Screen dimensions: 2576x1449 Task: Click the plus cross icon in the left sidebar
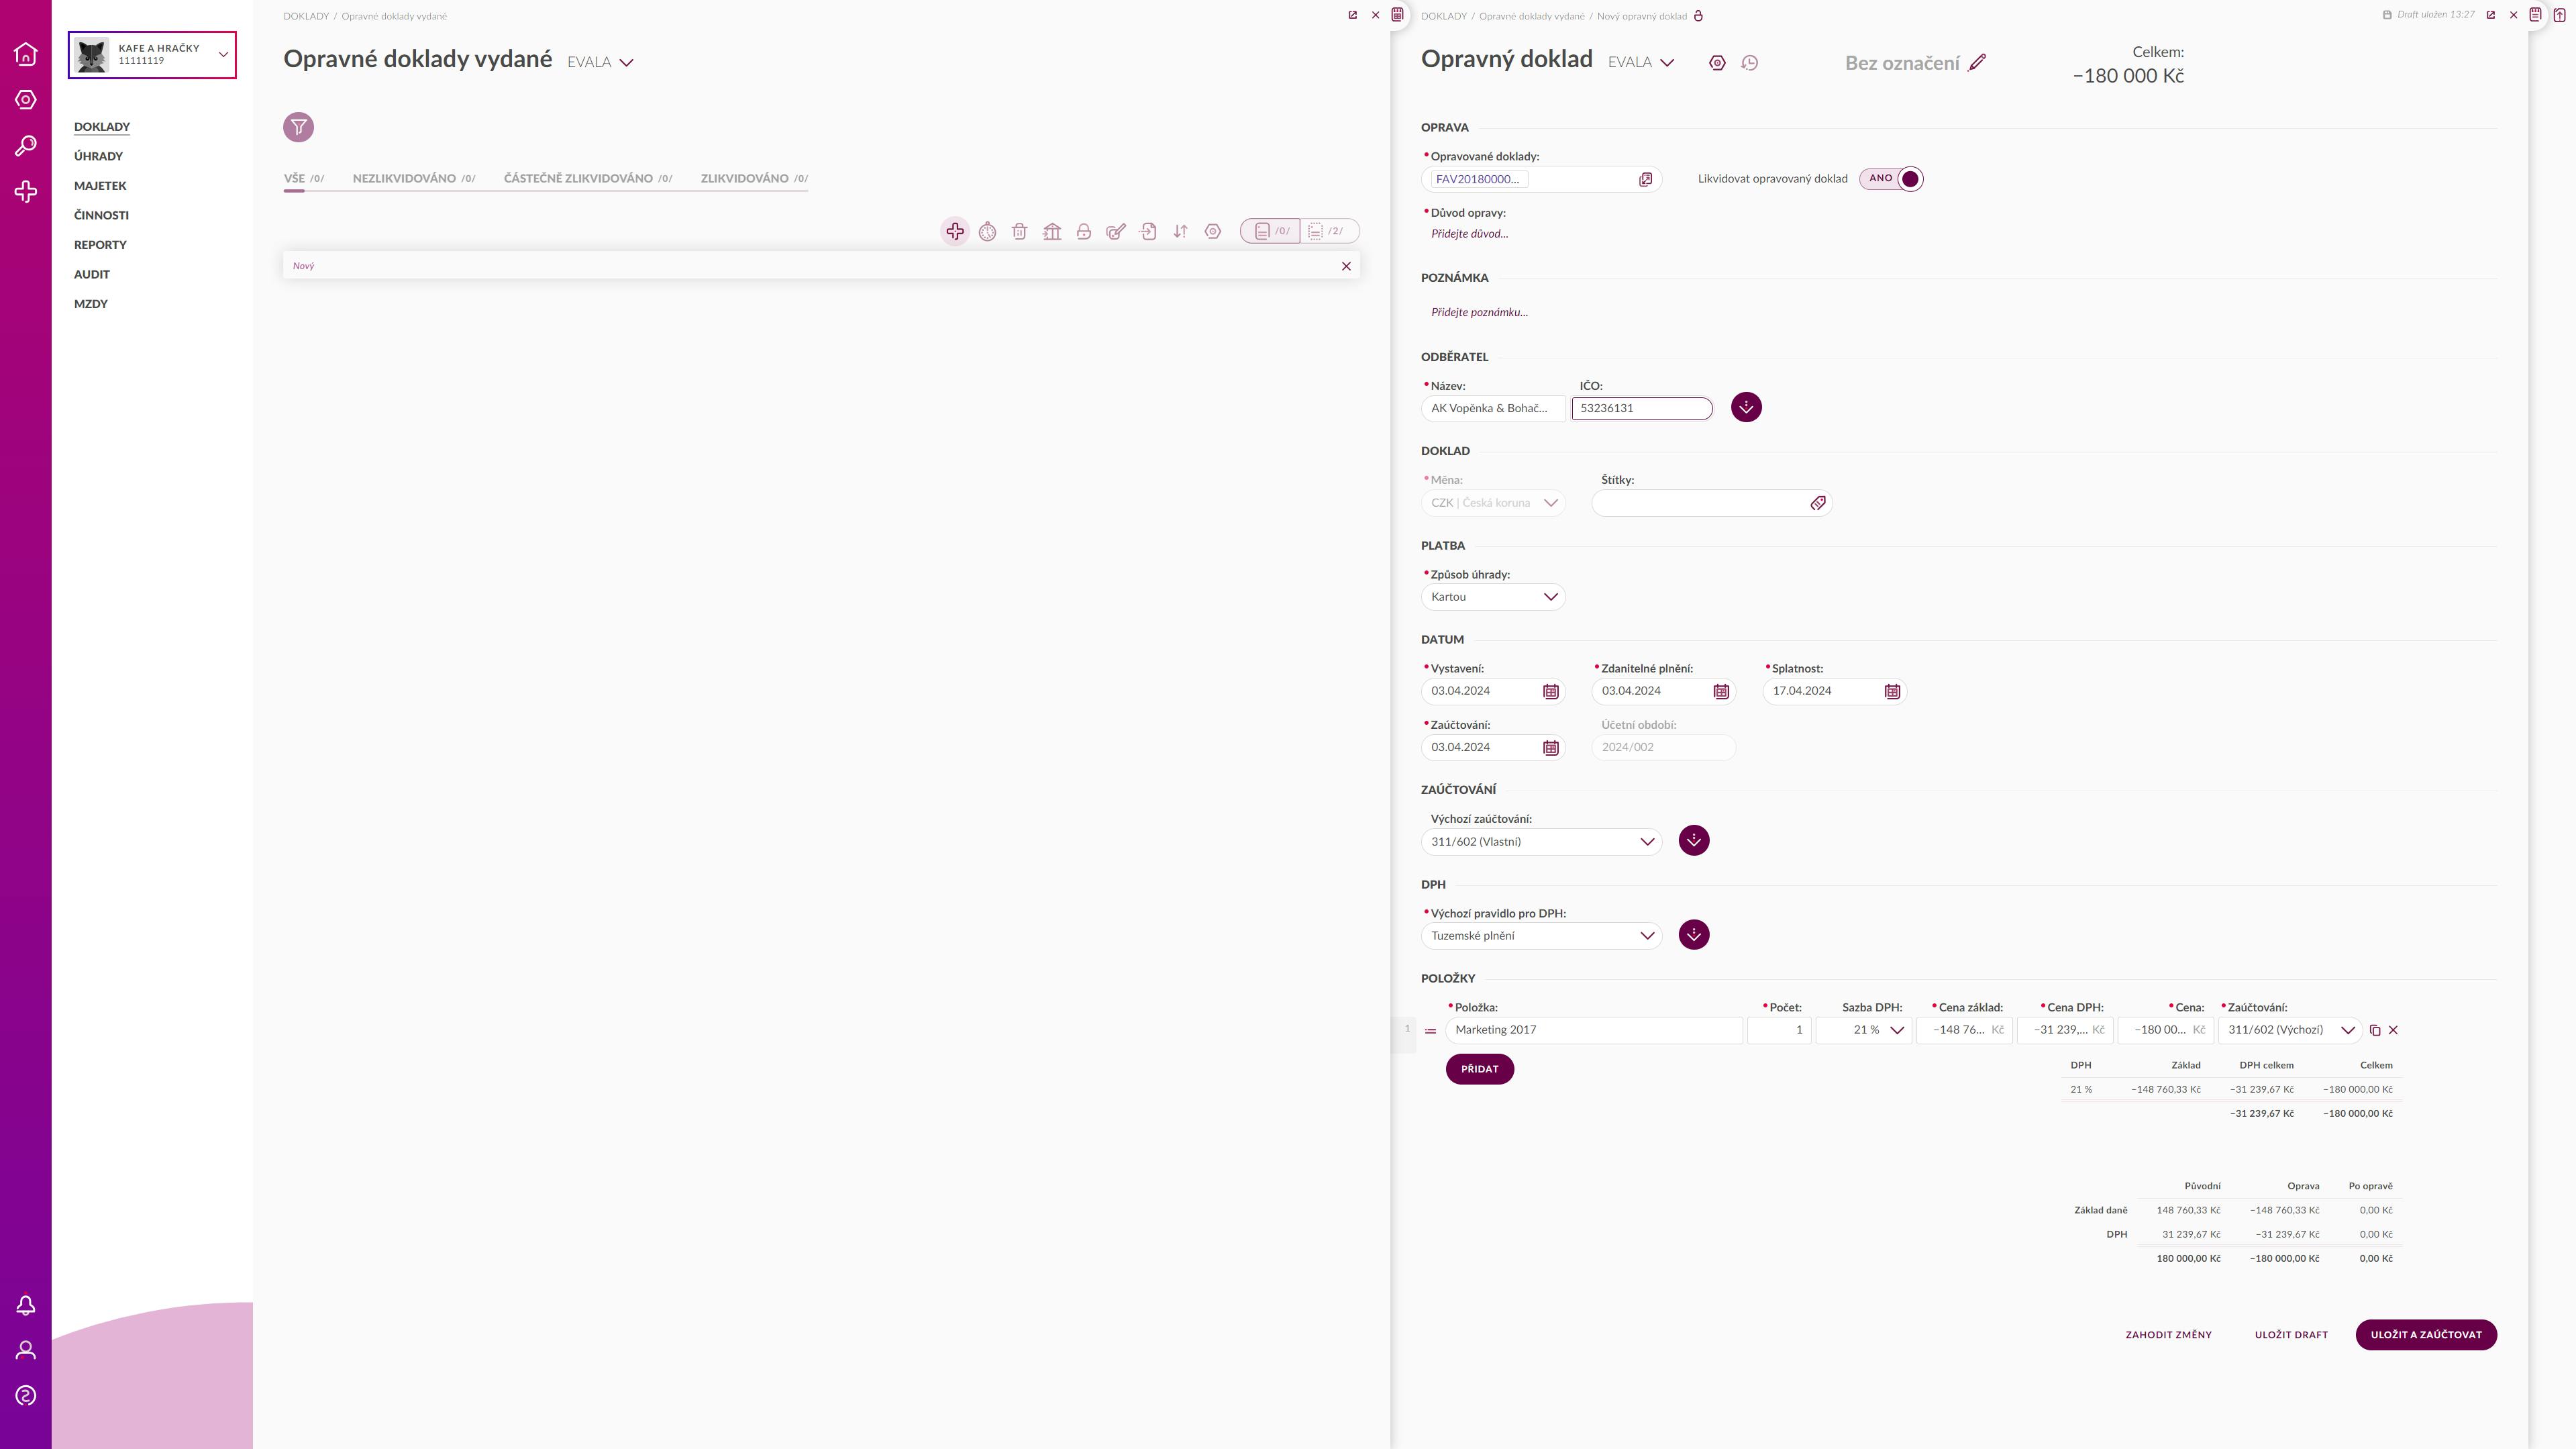point(26,192)
